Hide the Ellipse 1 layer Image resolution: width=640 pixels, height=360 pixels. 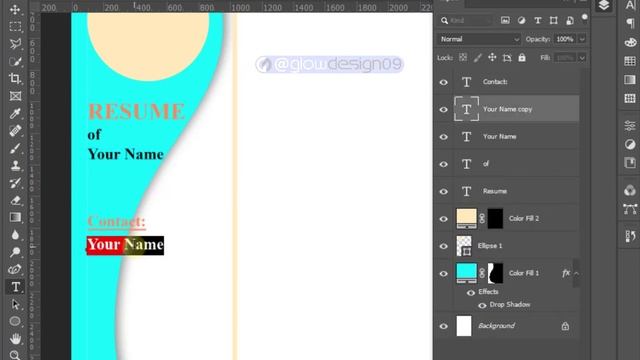tap(444, 246)
